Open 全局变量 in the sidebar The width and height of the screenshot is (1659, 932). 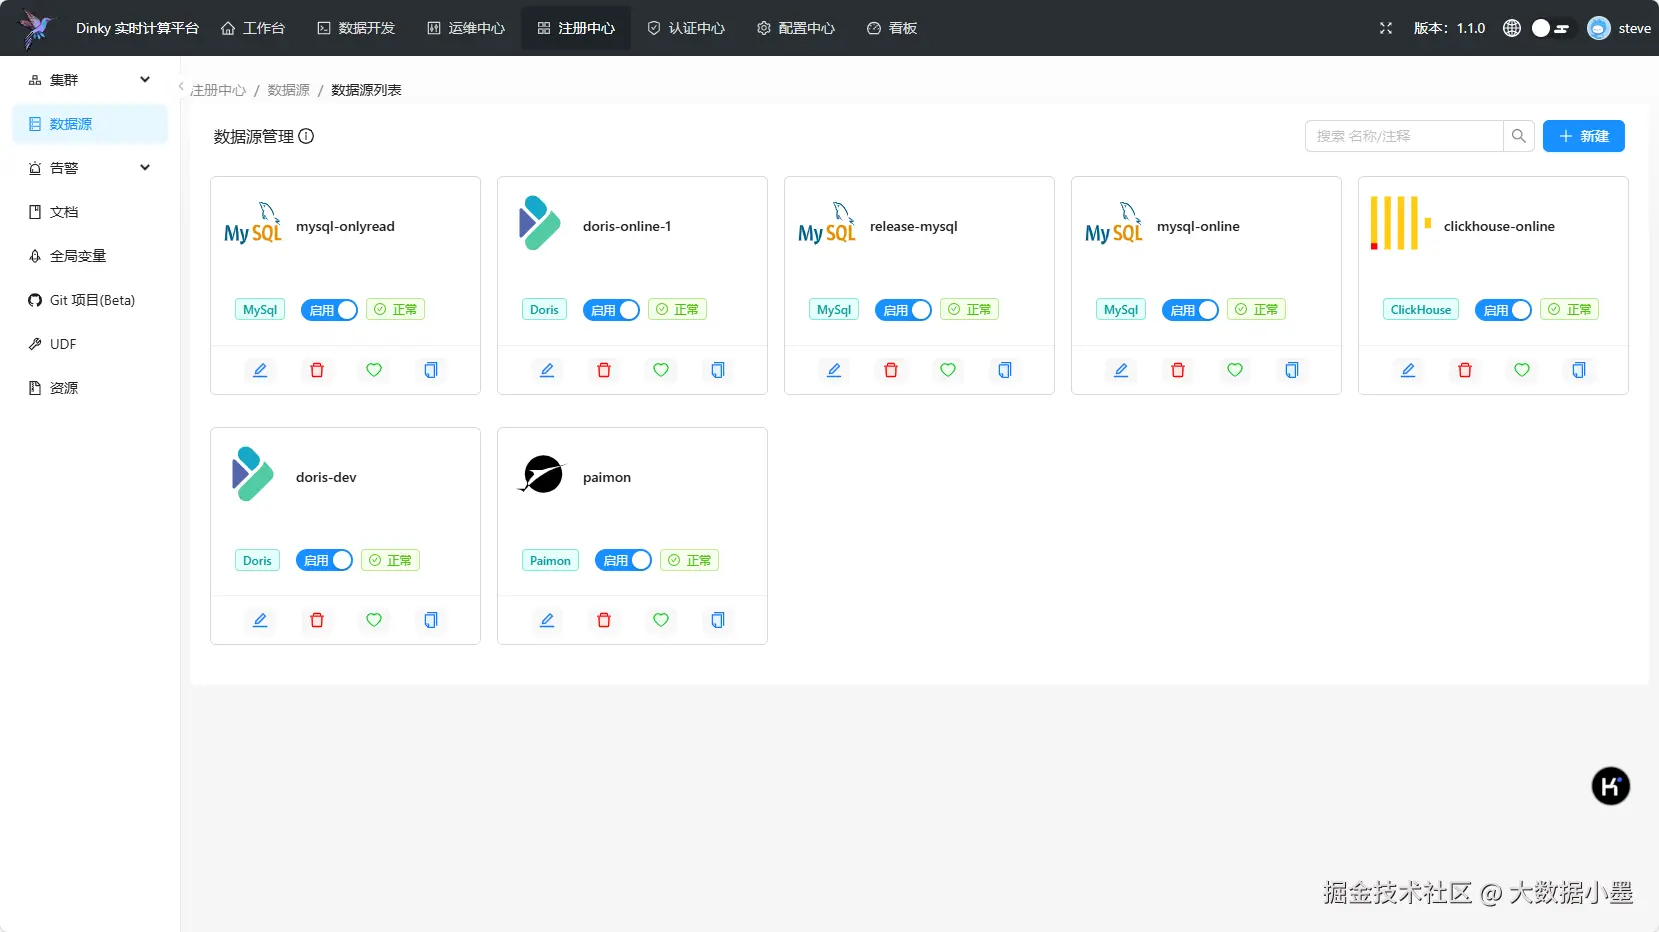tap(90, 256)
